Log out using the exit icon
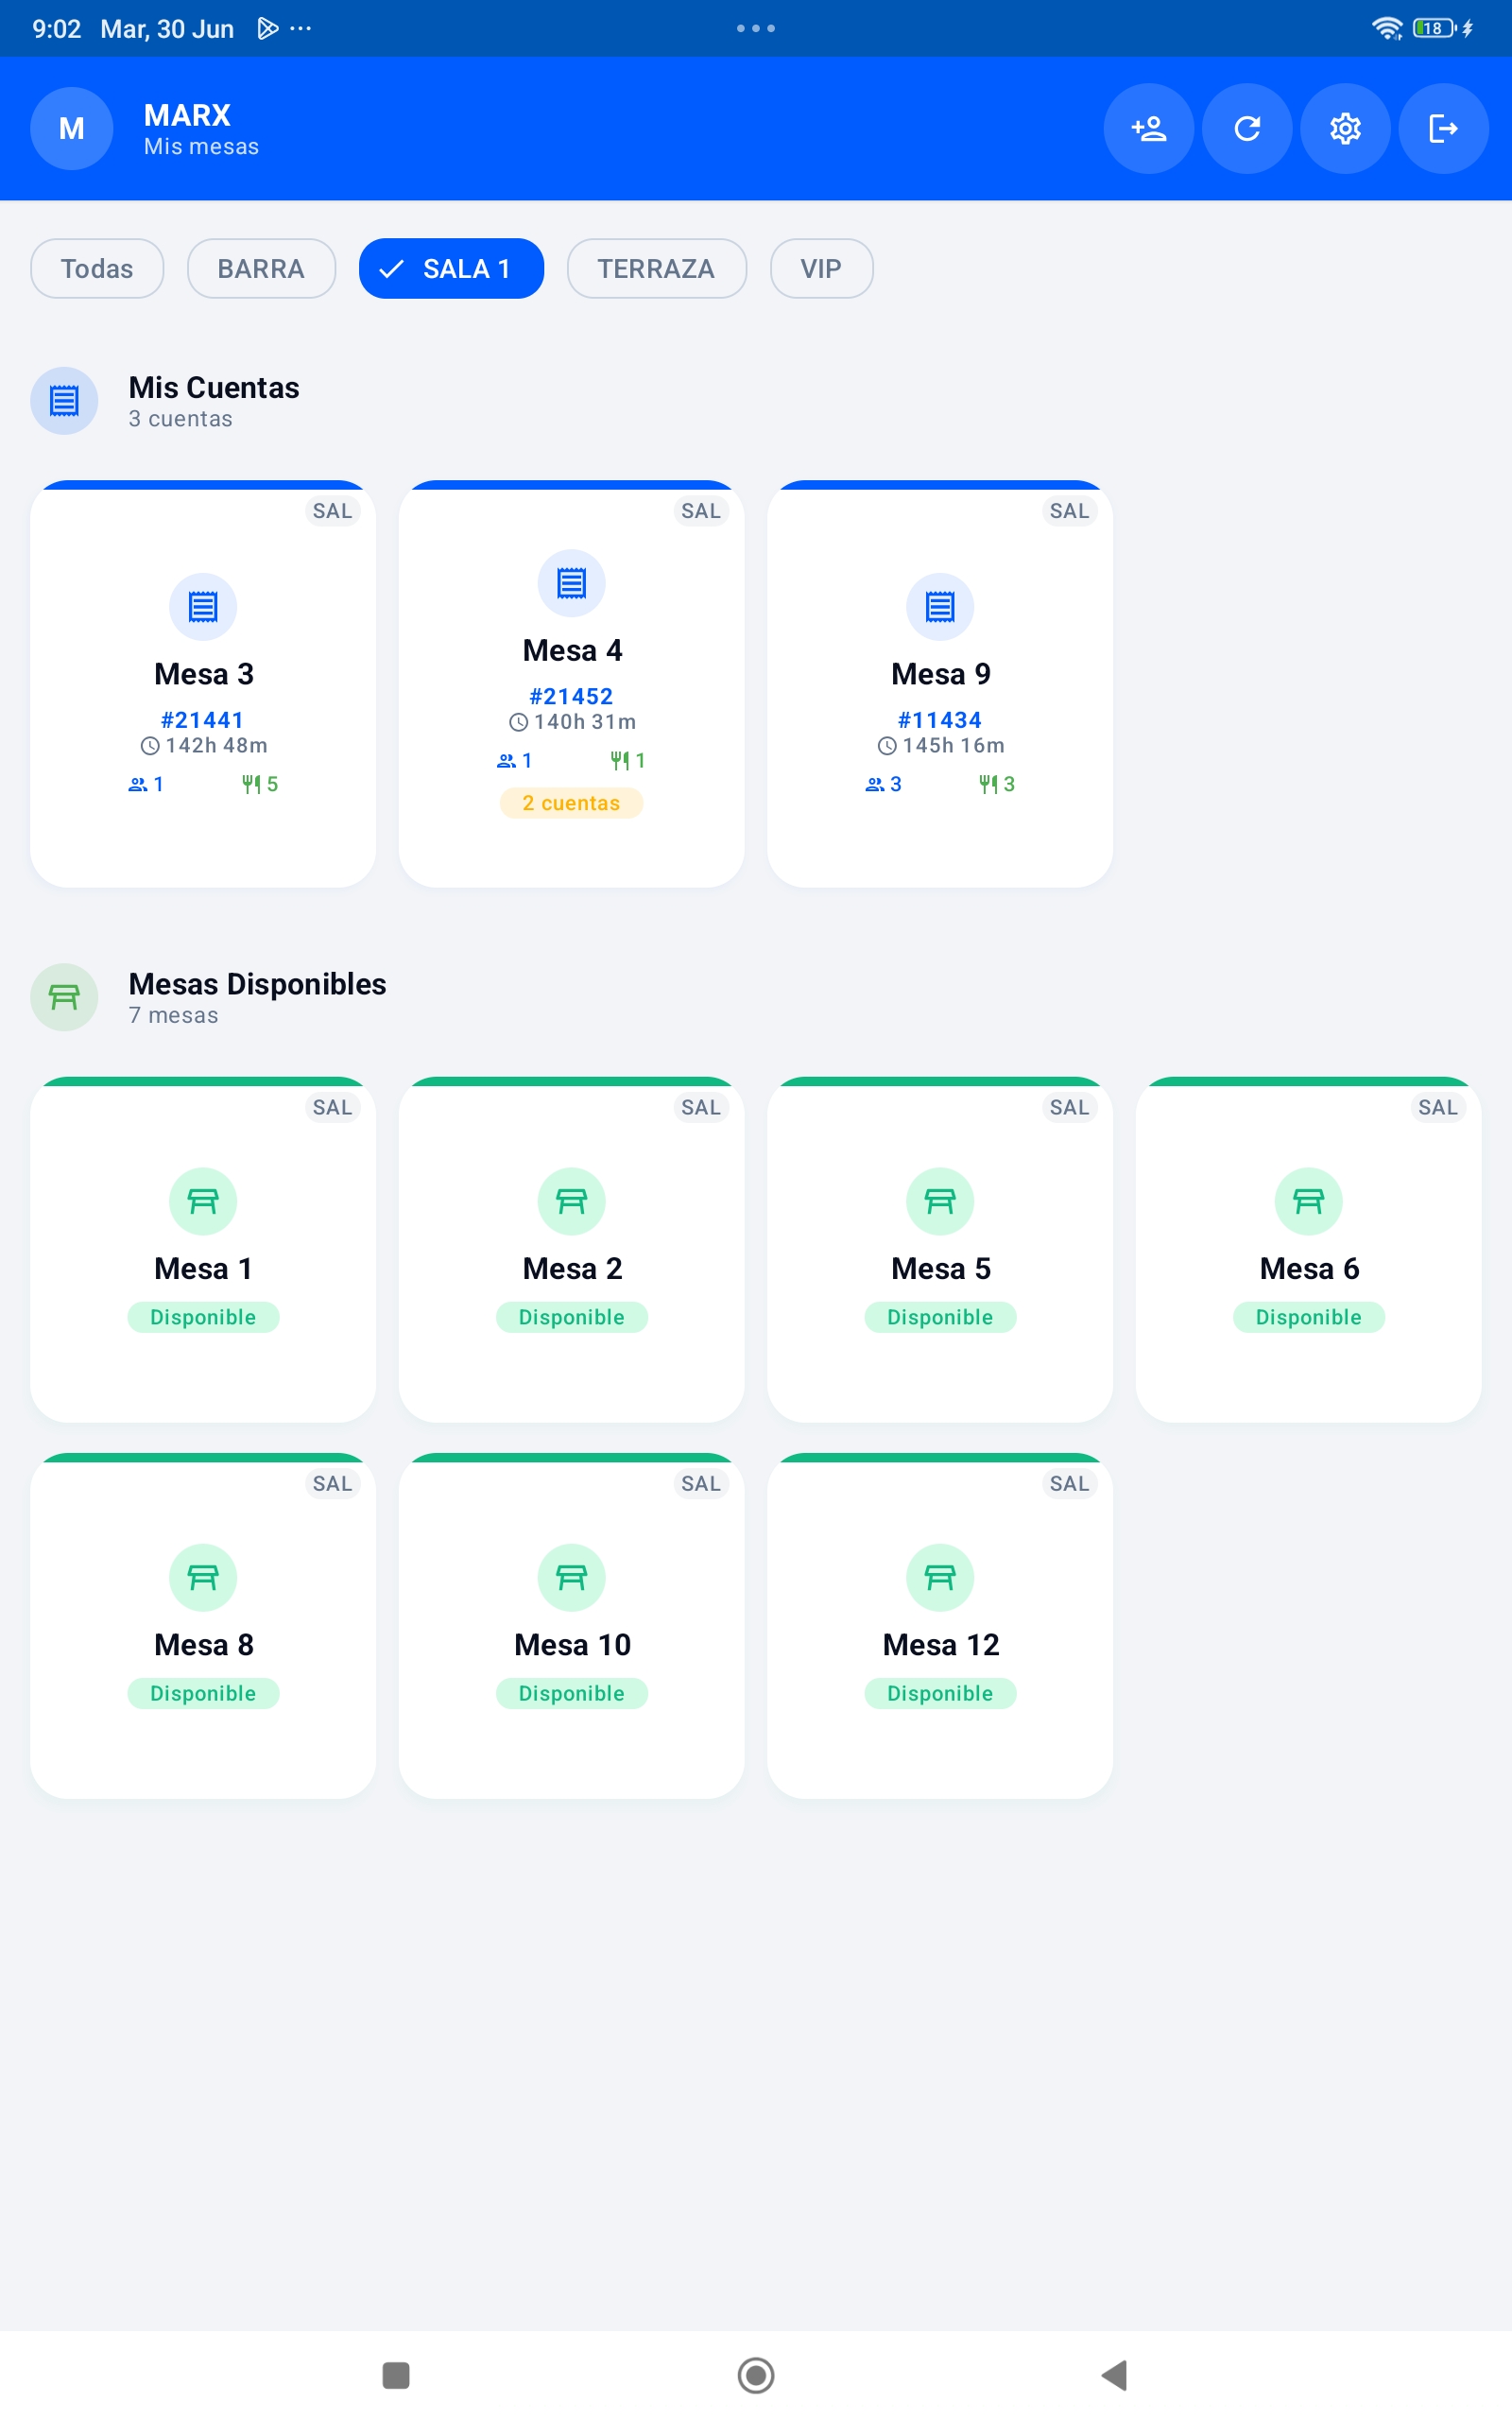 coord(1443,128)
